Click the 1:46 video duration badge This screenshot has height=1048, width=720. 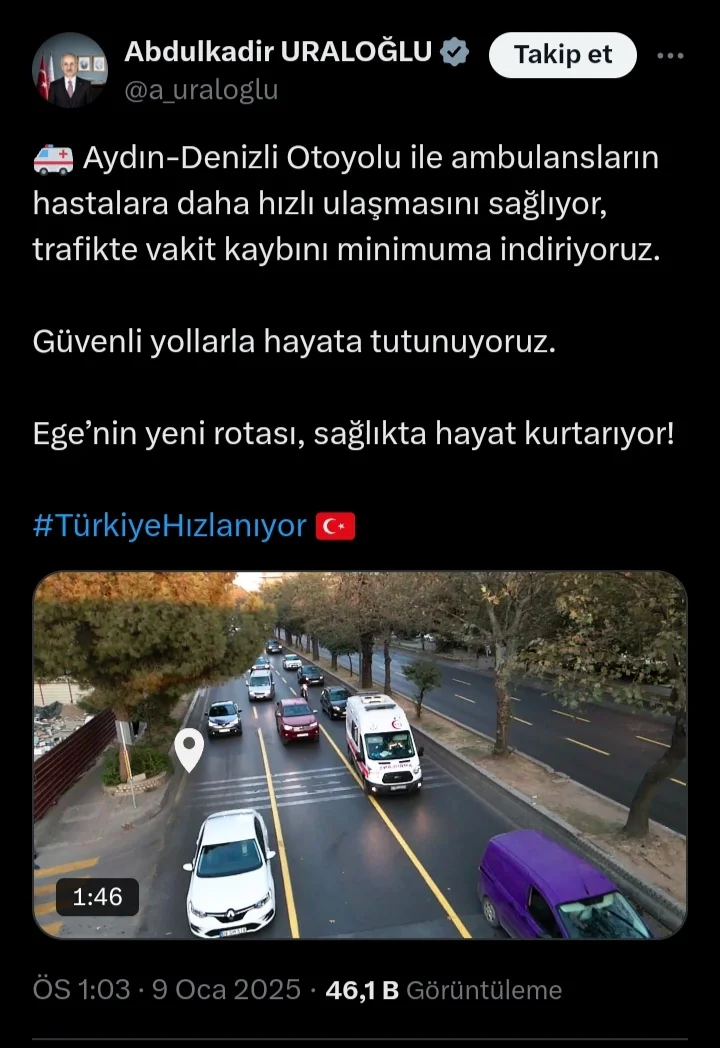point(98,896)
